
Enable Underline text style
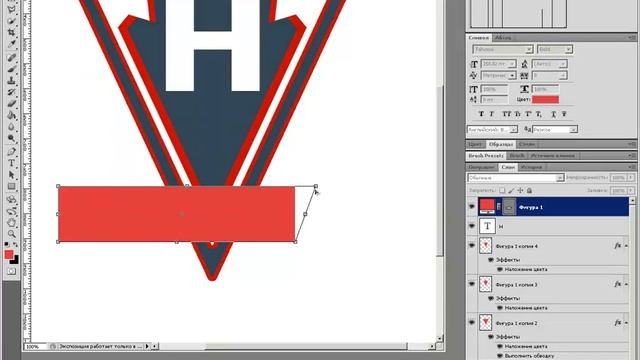click(553, 114)
